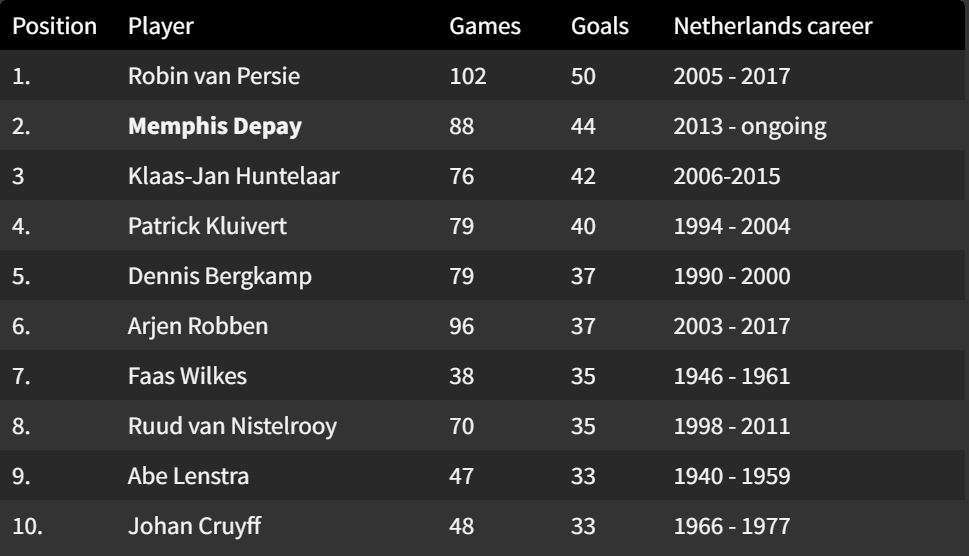
Task: Click on Faas Wilkes' name
Action: (187, 376)
